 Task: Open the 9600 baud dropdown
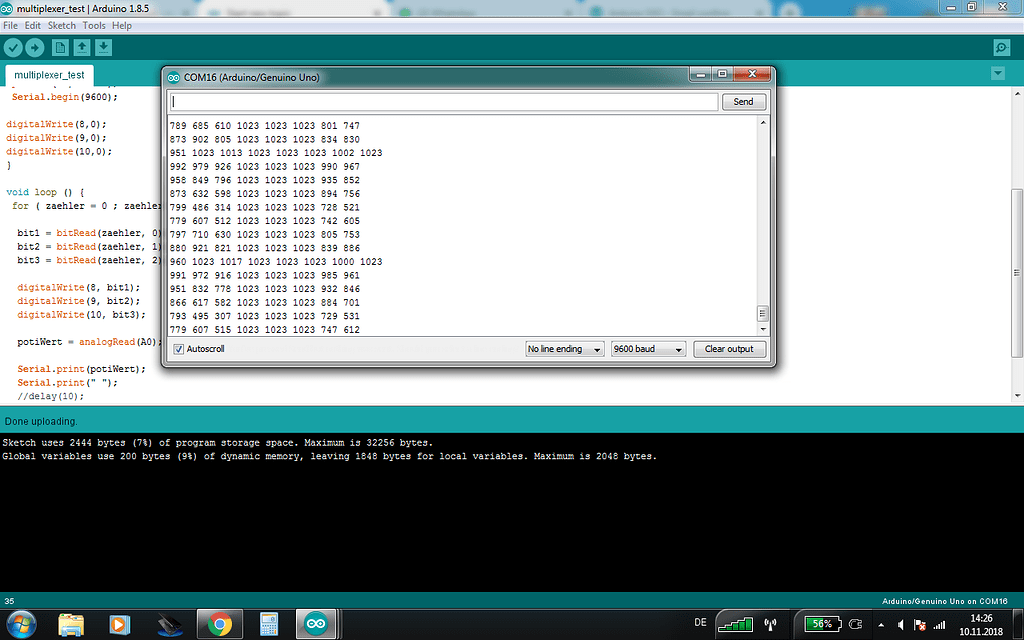648,349
